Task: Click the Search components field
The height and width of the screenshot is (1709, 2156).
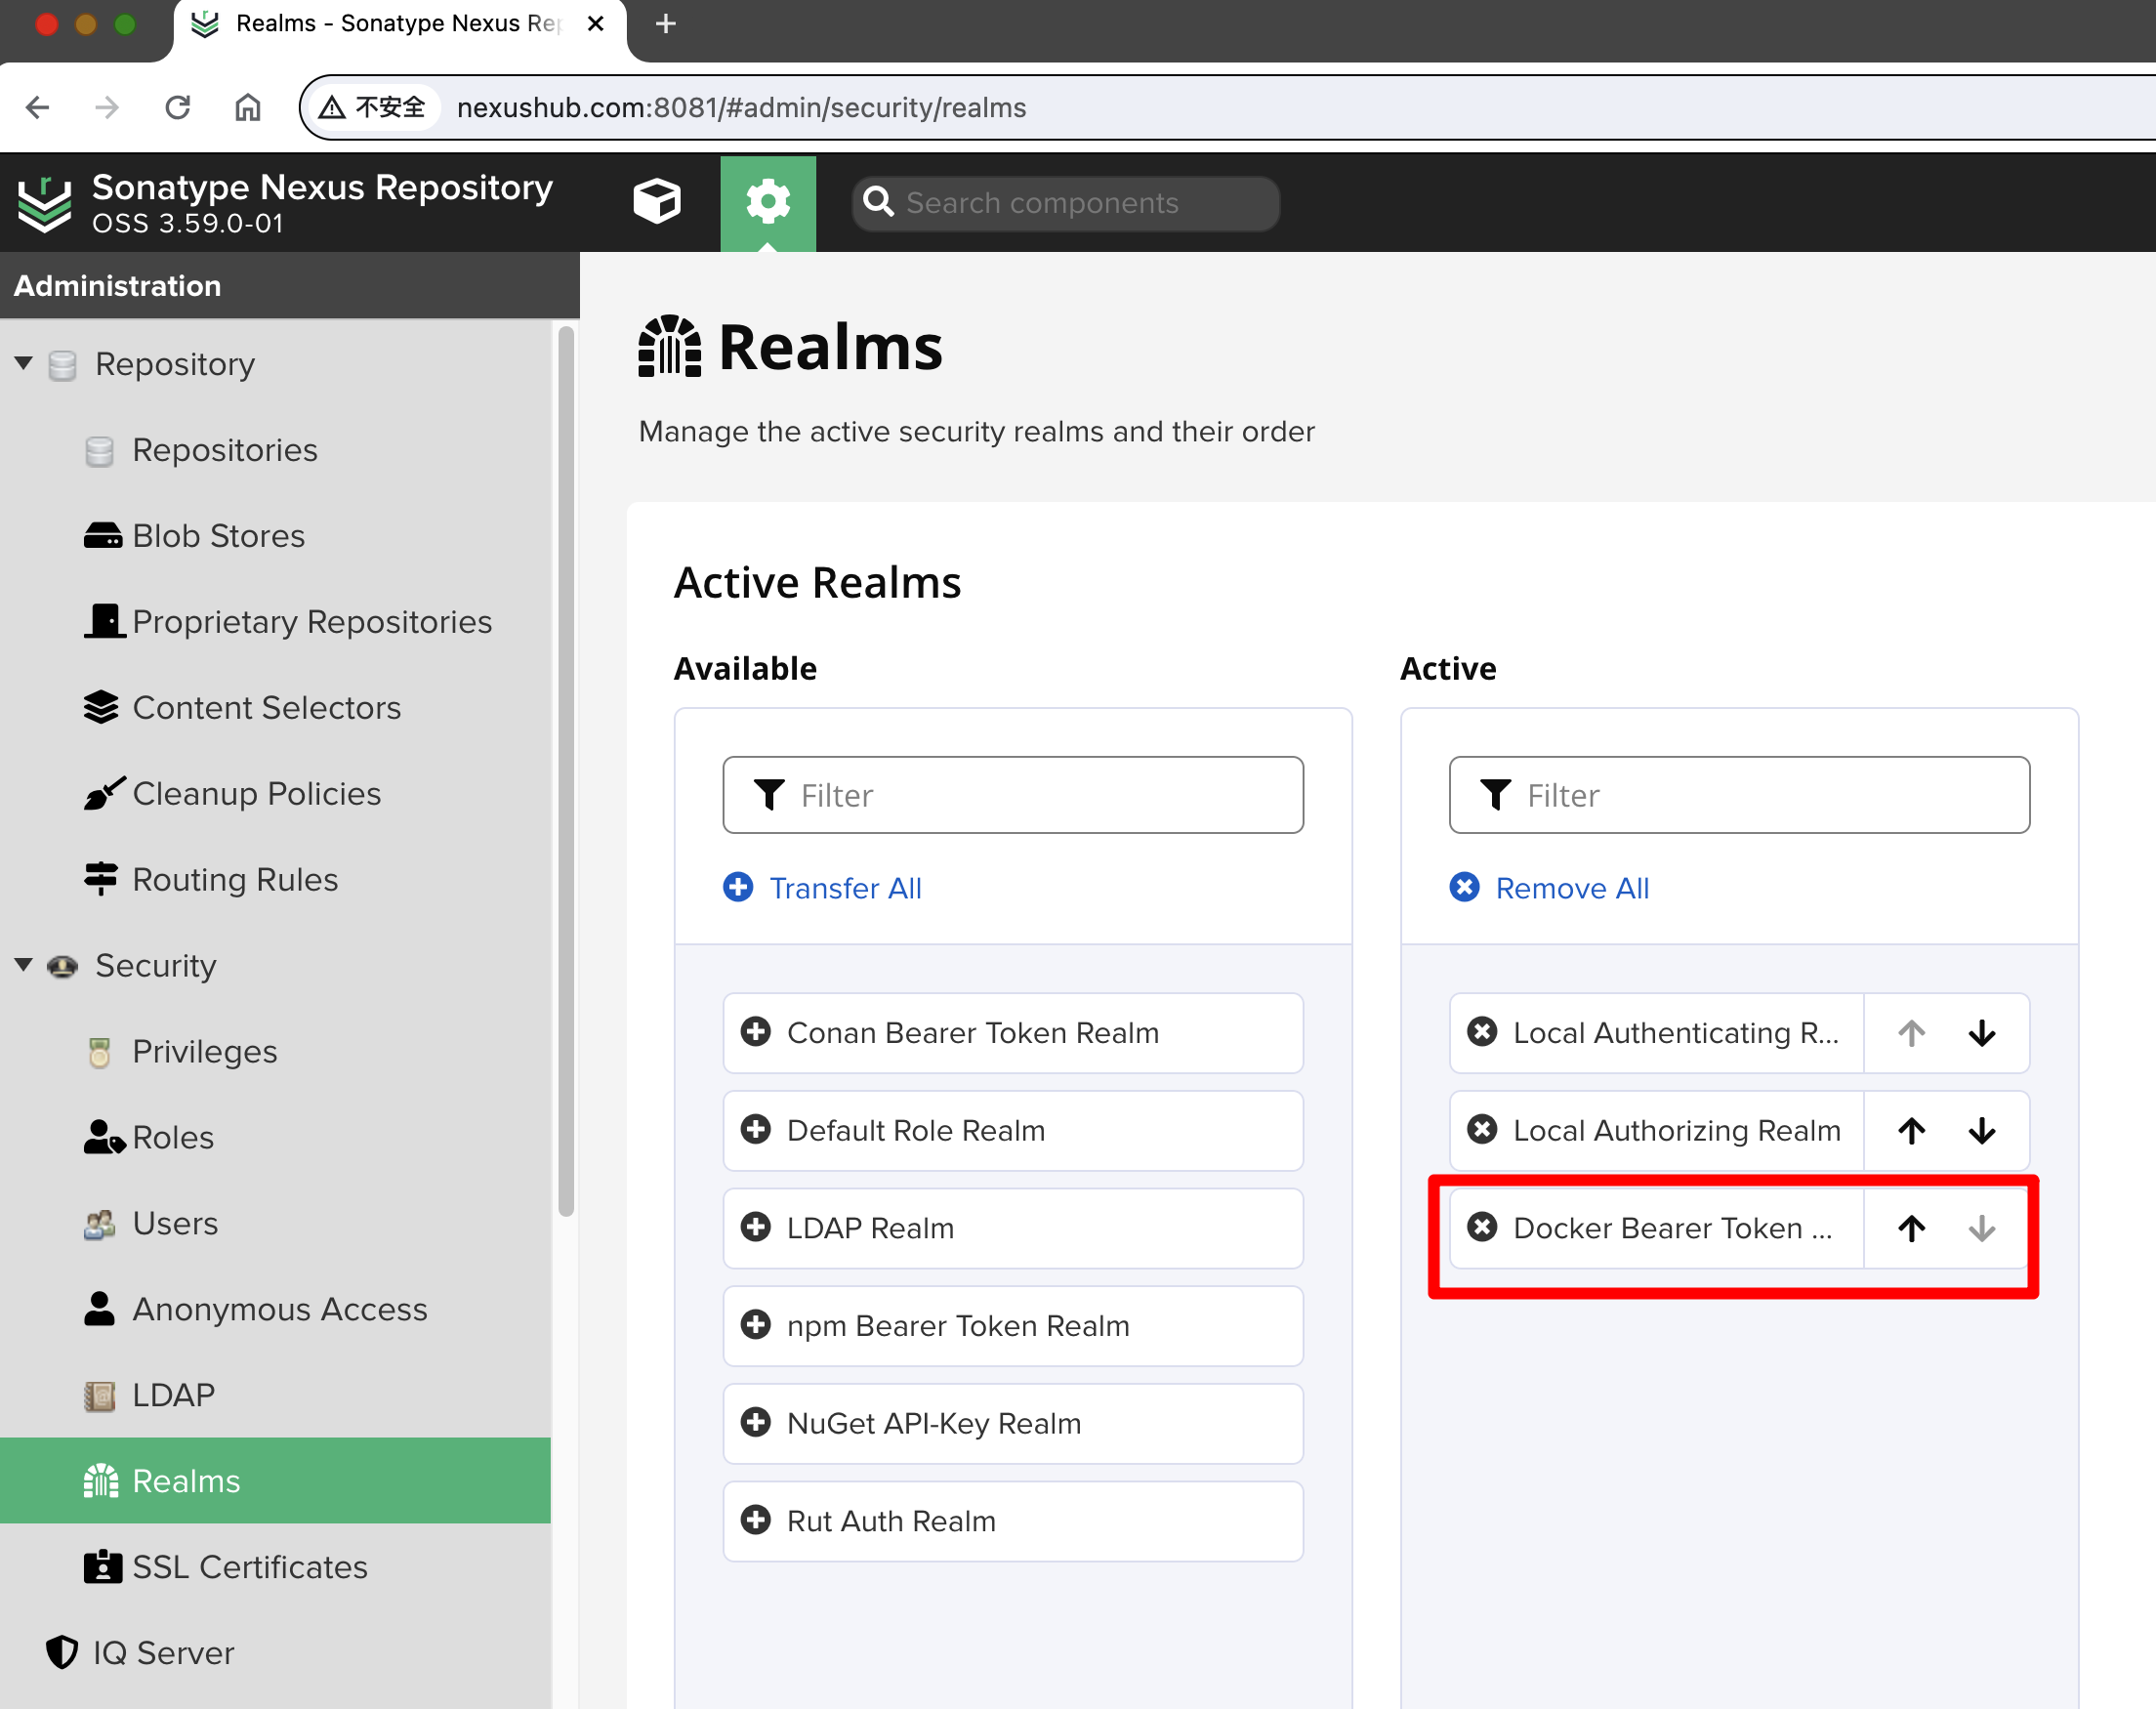Action: pos(1065,203)
